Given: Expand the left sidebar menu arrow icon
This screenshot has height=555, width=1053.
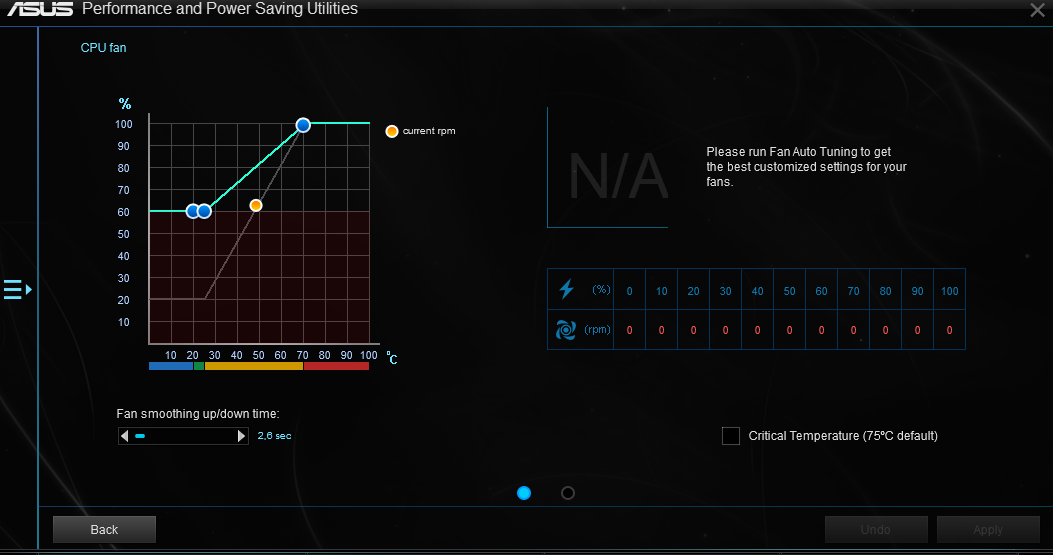Looking at the screenshot, I should pos(17,290).
